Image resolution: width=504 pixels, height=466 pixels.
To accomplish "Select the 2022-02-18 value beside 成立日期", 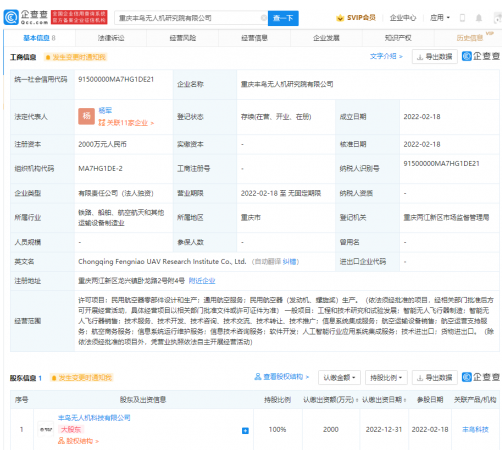I will (422, 117).
